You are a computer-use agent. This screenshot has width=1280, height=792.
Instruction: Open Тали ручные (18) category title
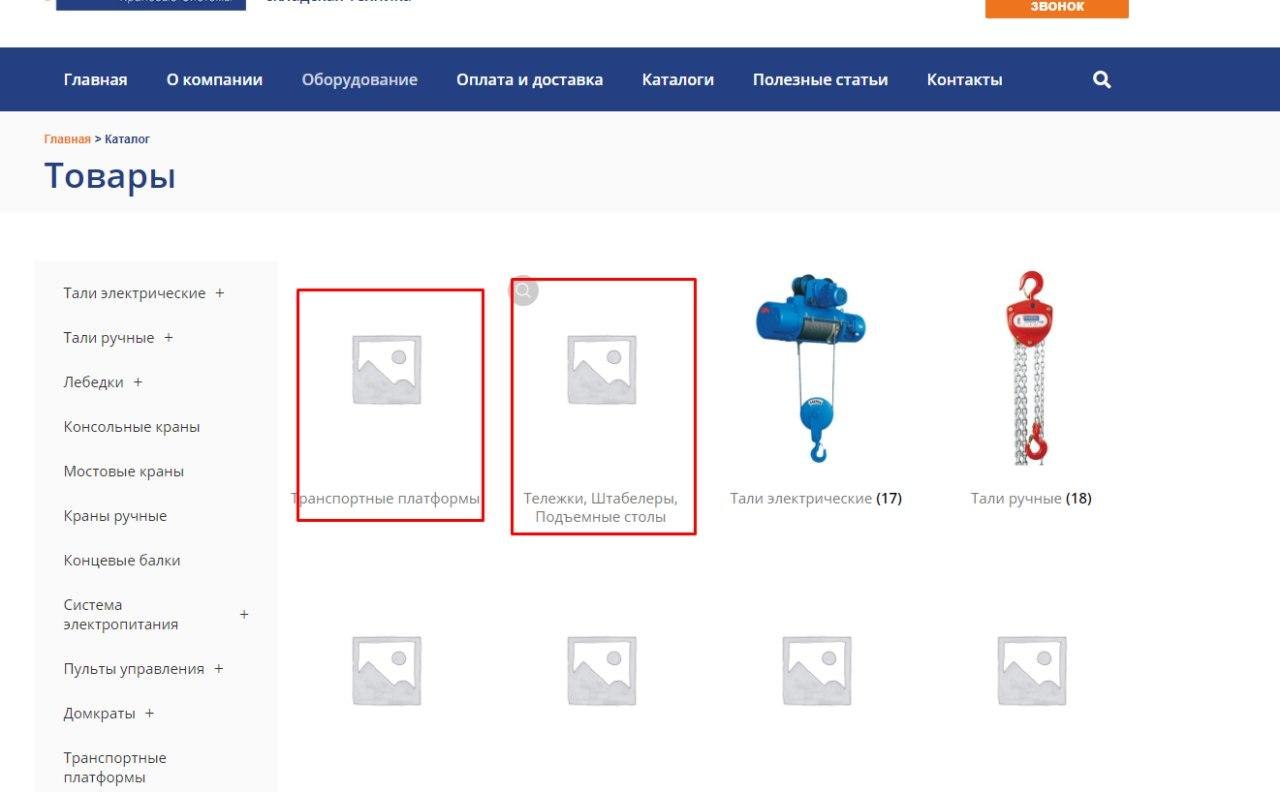pyautogui.click(x=1031, y=498)
